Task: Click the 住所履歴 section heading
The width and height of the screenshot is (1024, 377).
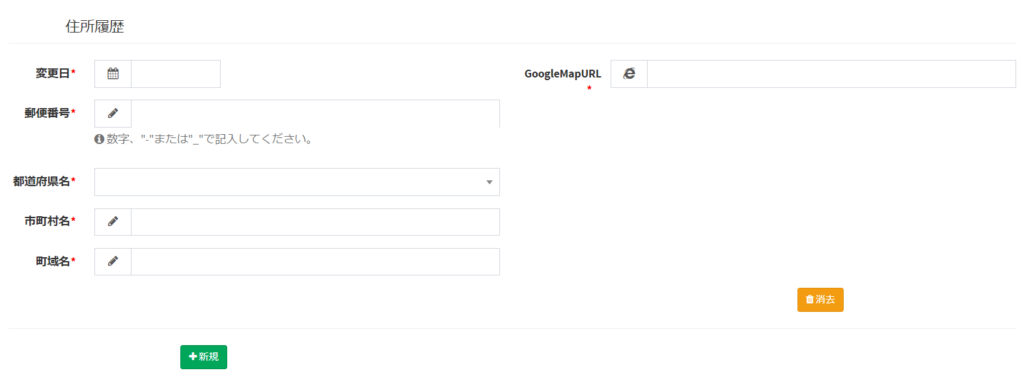Action: pos(95,26)
